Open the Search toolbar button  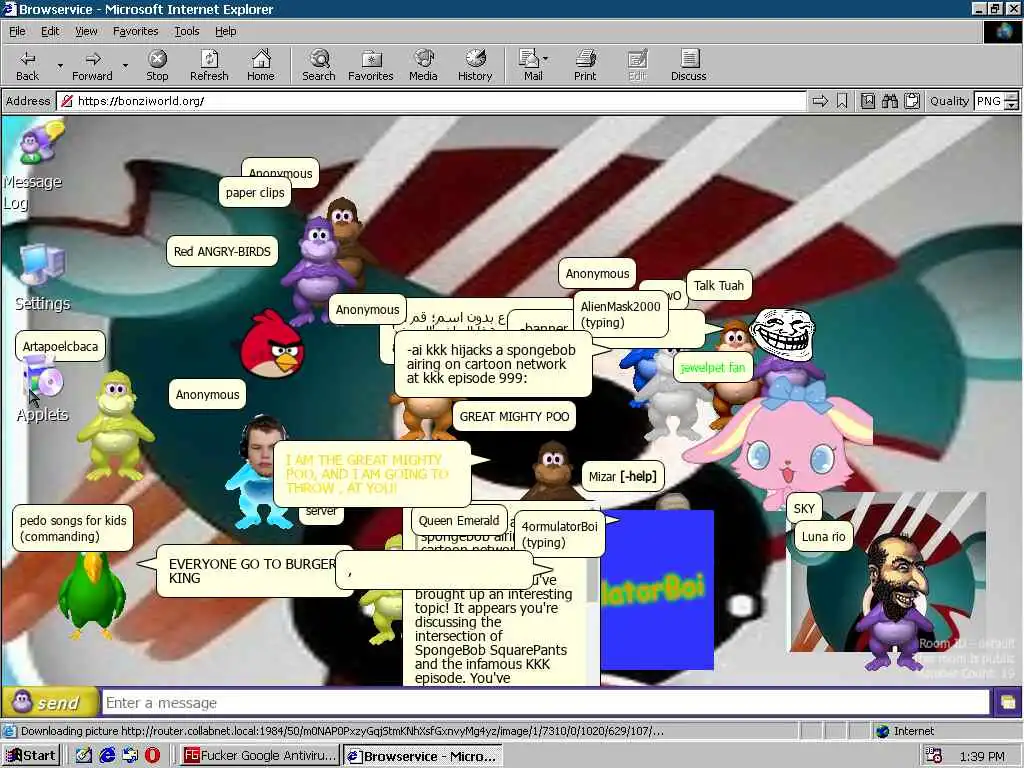click(319, 65)
